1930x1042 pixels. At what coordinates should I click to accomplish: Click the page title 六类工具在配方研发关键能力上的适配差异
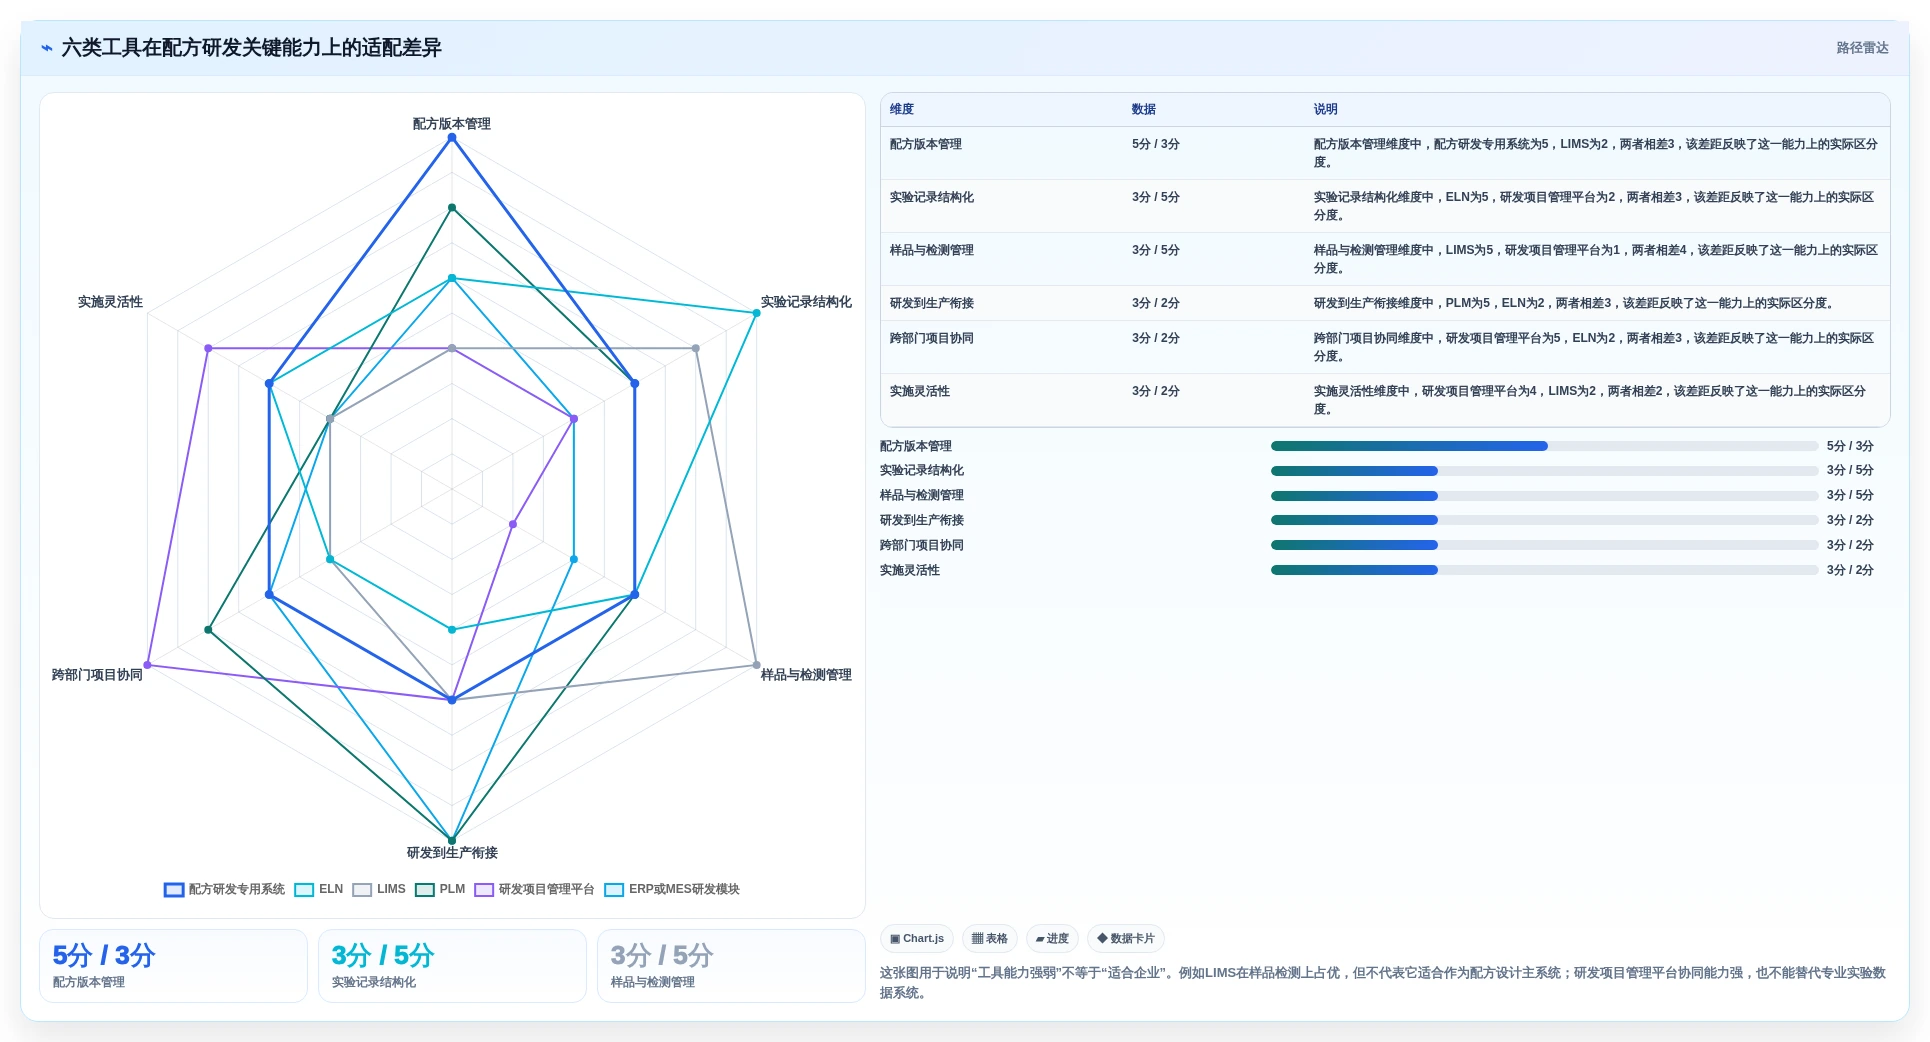(x=252, y=48)
